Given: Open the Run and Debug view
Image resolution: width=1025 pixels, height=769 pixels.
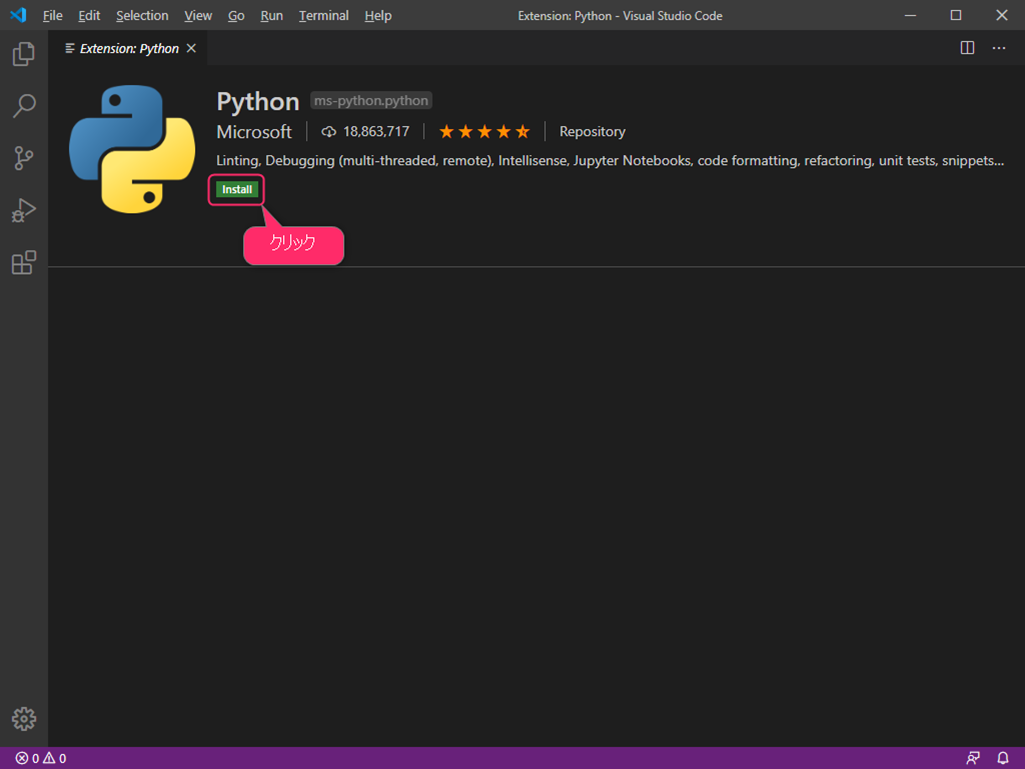Looking at the screenshot, I should (x=24, y=211).
